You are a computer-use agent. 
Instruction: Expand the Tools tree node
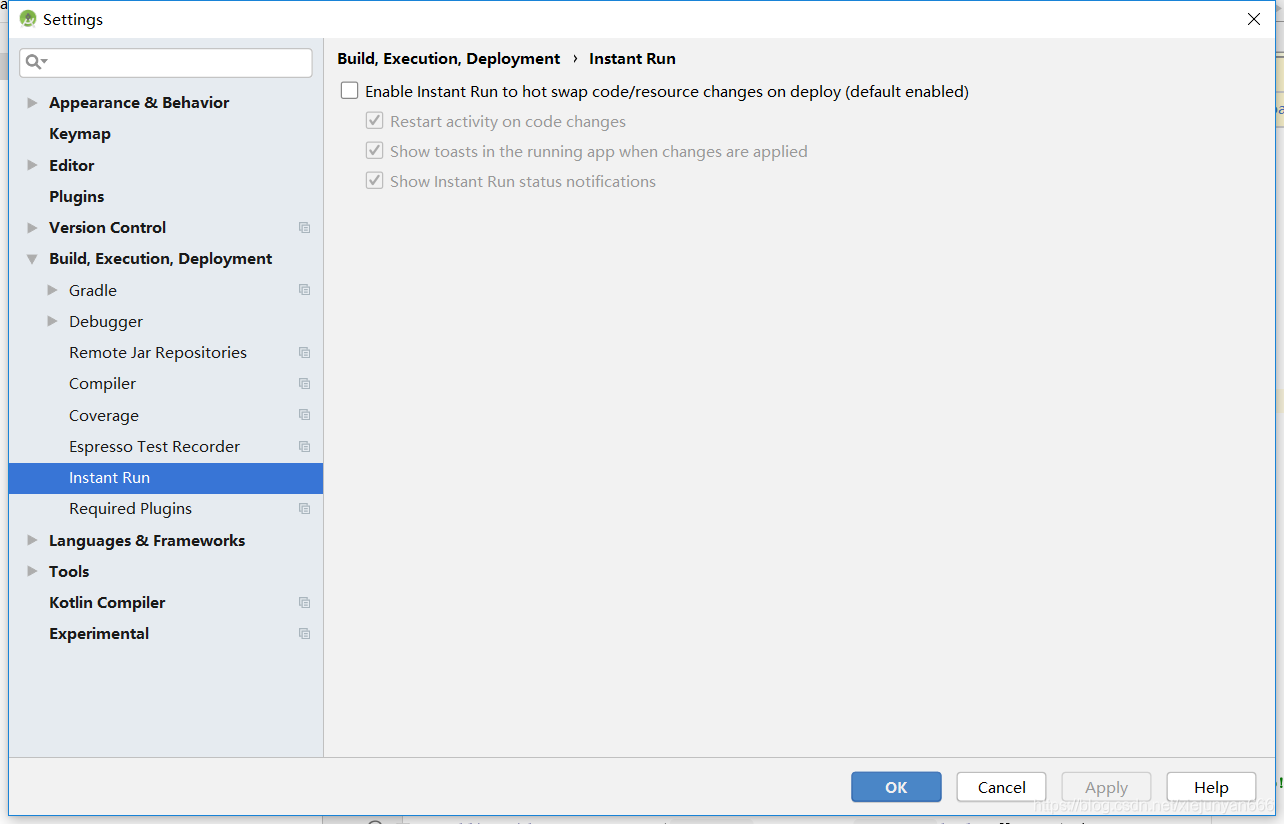32,571
